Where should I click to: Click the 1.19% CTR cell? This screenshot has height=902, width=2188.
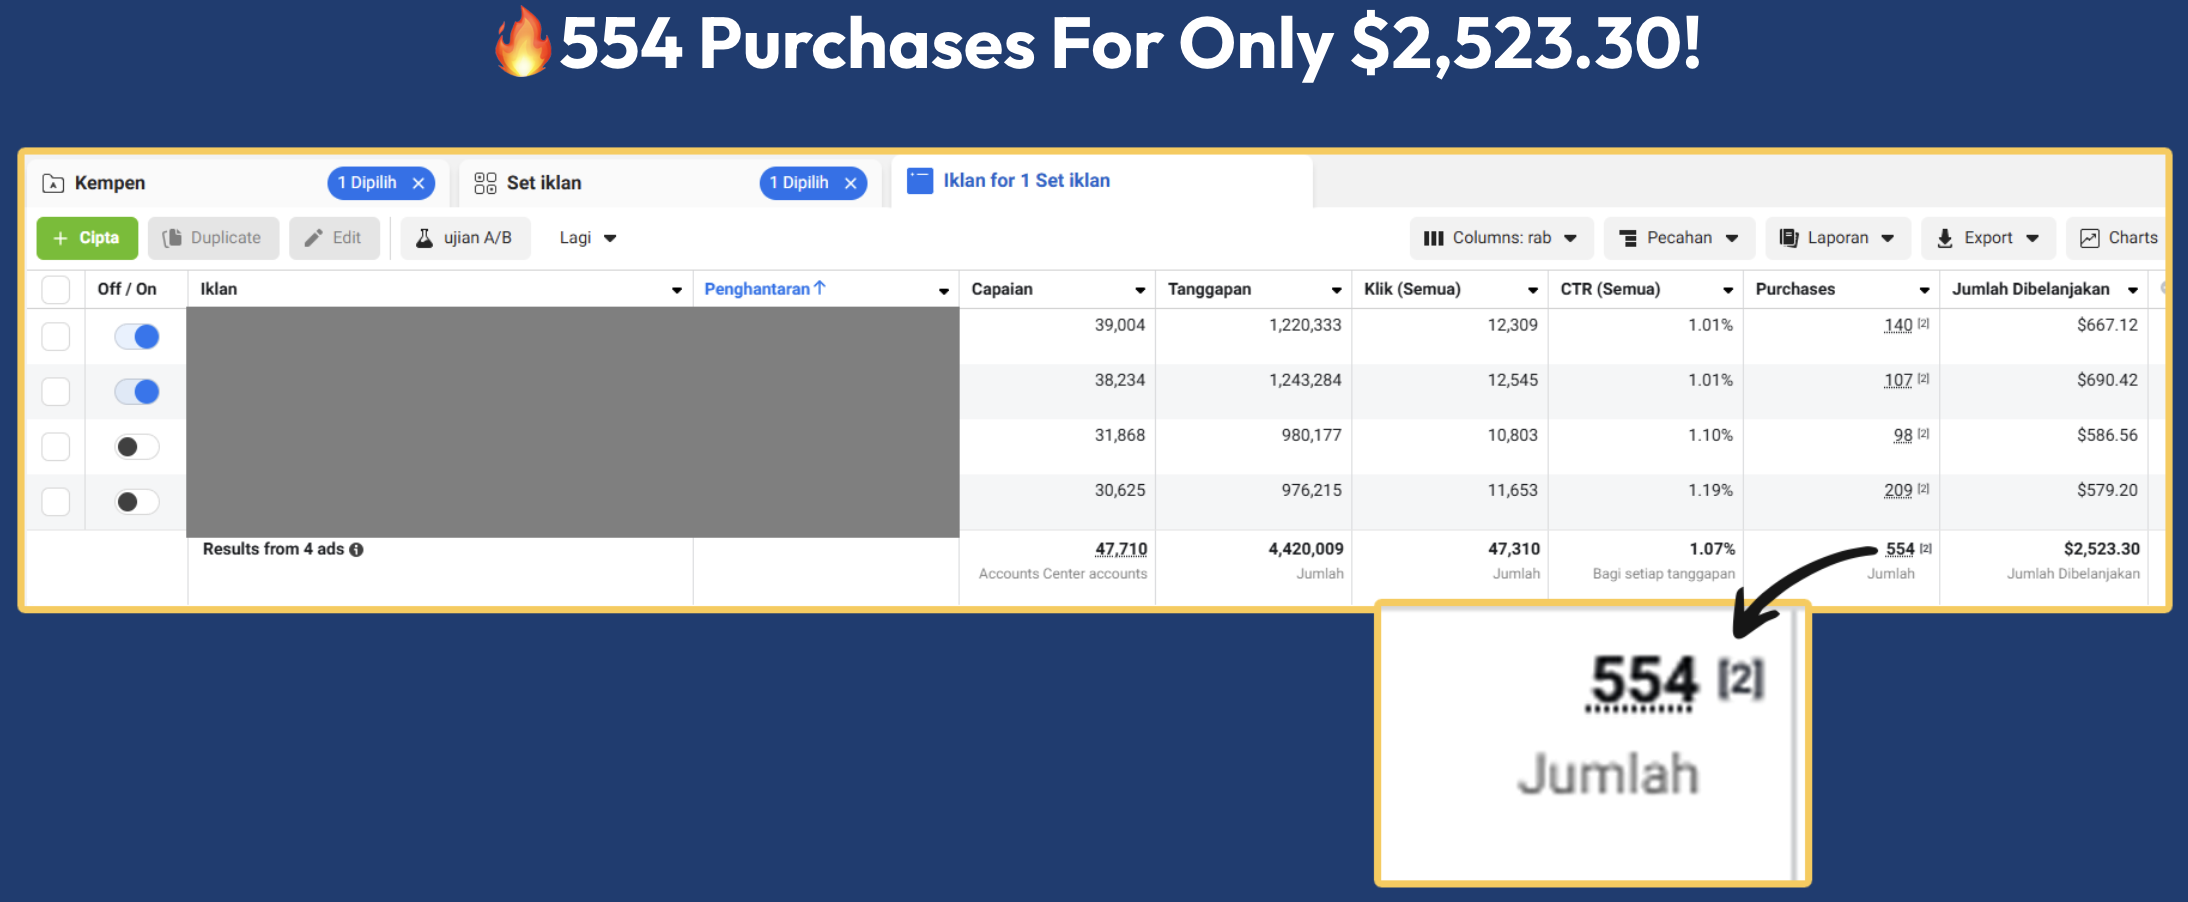(x=1711, y=490)
